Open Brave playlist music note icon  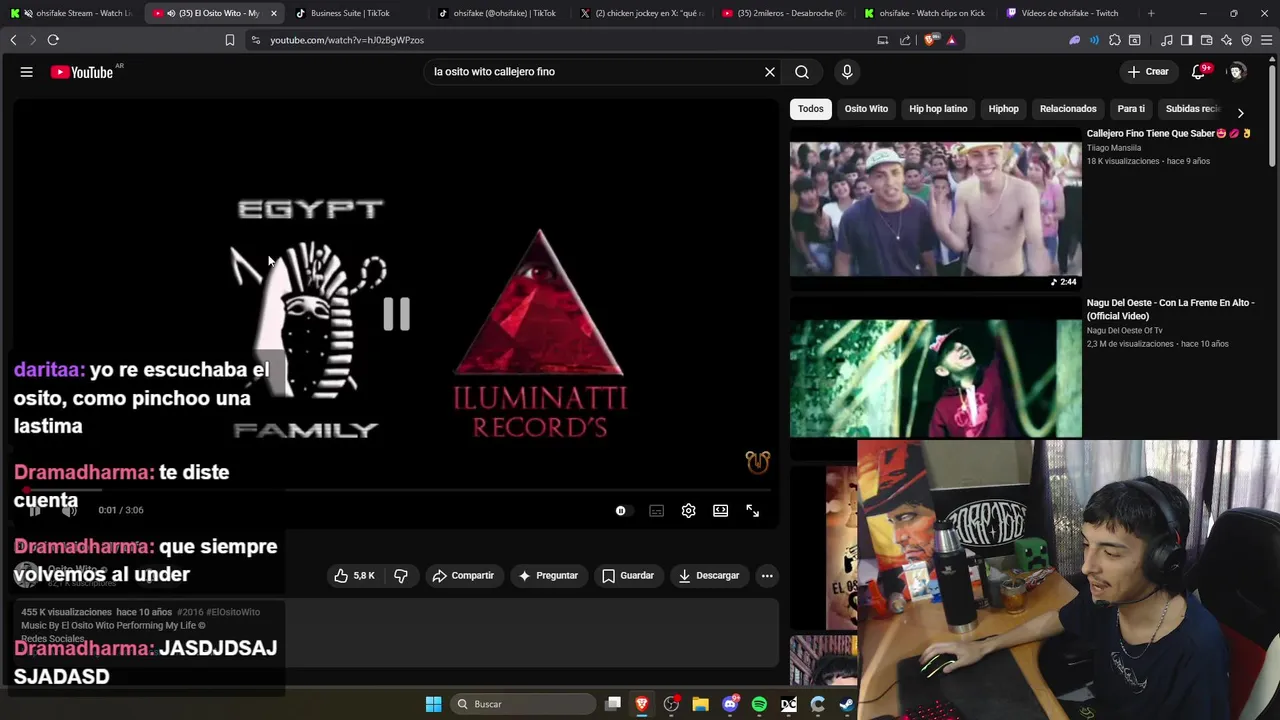pos(1167,40)
